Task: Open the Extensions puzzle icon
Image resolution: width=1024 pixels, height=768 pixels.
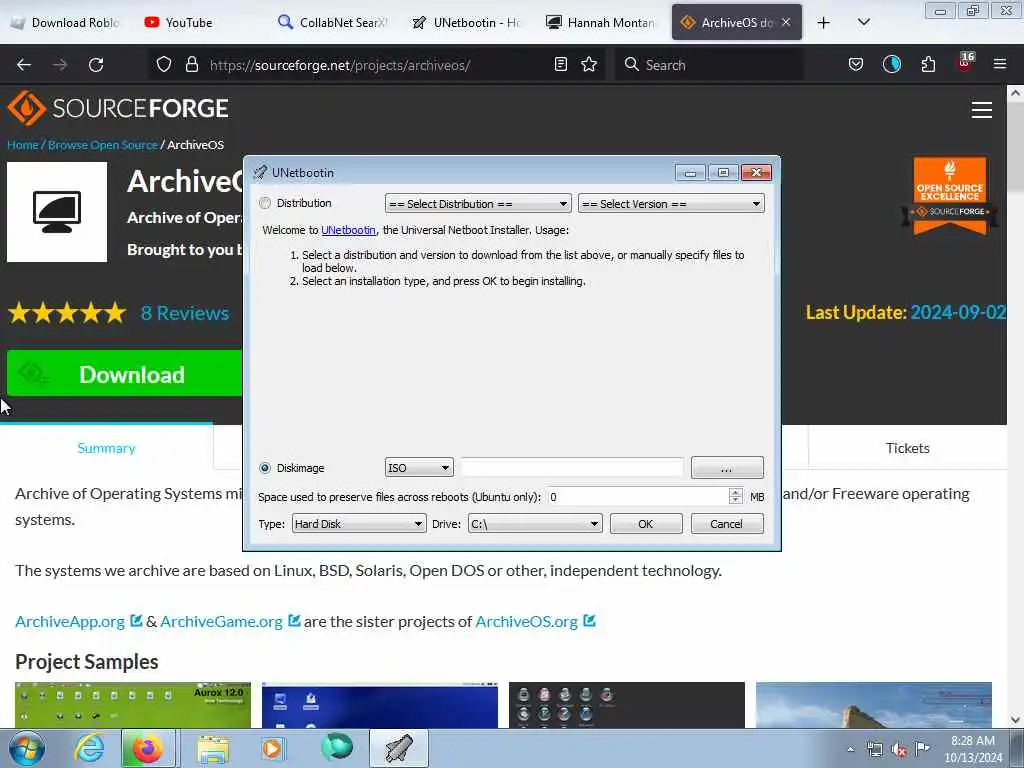Action: click(x=928, y=64)
